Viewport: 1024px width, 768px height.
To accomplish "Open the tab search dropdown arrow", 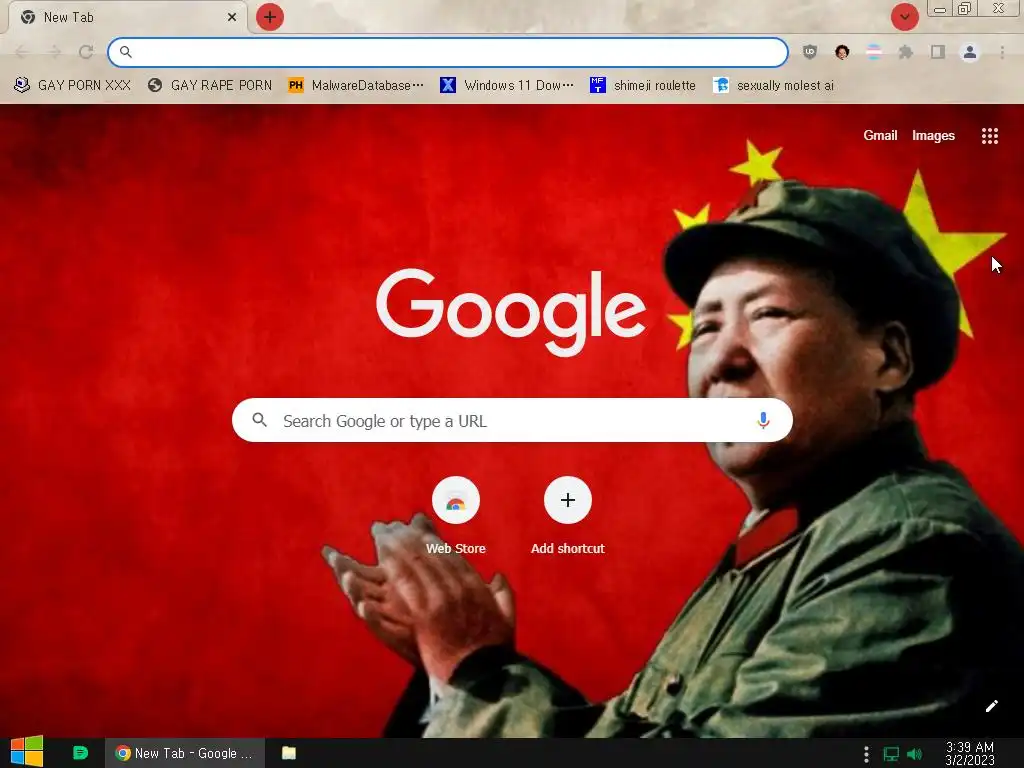I will point(904,17).
